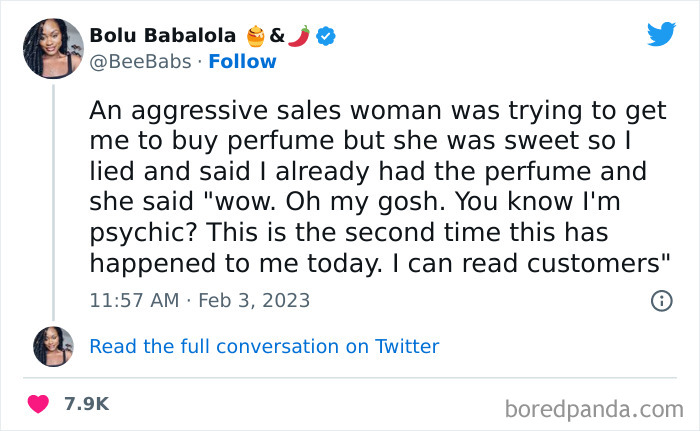
Task: Click the Feb 3, 2023 date
Action: pos(255,300)
